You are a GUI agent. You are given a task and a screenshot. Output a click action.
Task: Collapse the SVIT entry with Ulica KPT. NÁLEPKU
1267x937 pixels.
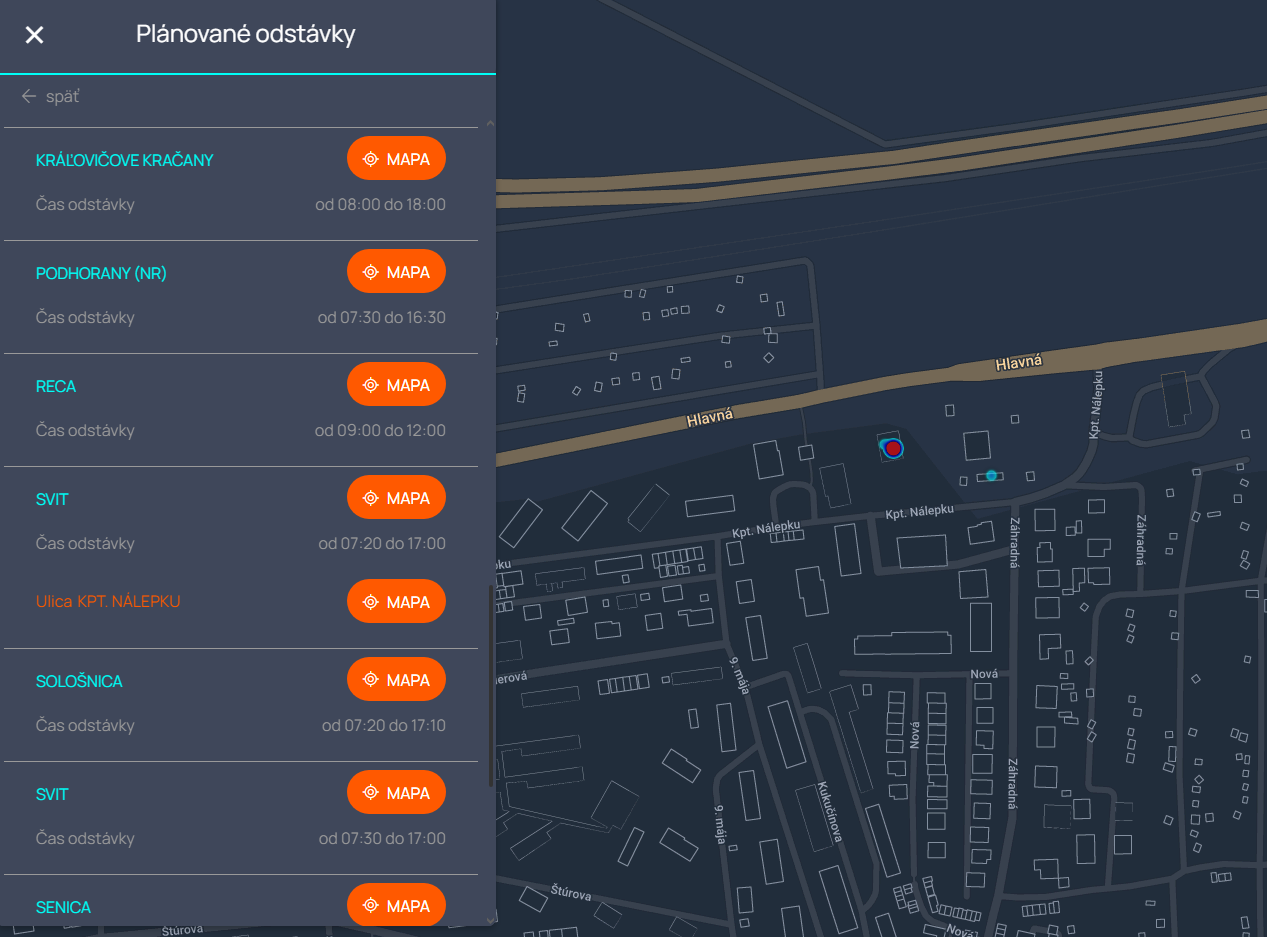pyautogui.click(x=52, y=499)
